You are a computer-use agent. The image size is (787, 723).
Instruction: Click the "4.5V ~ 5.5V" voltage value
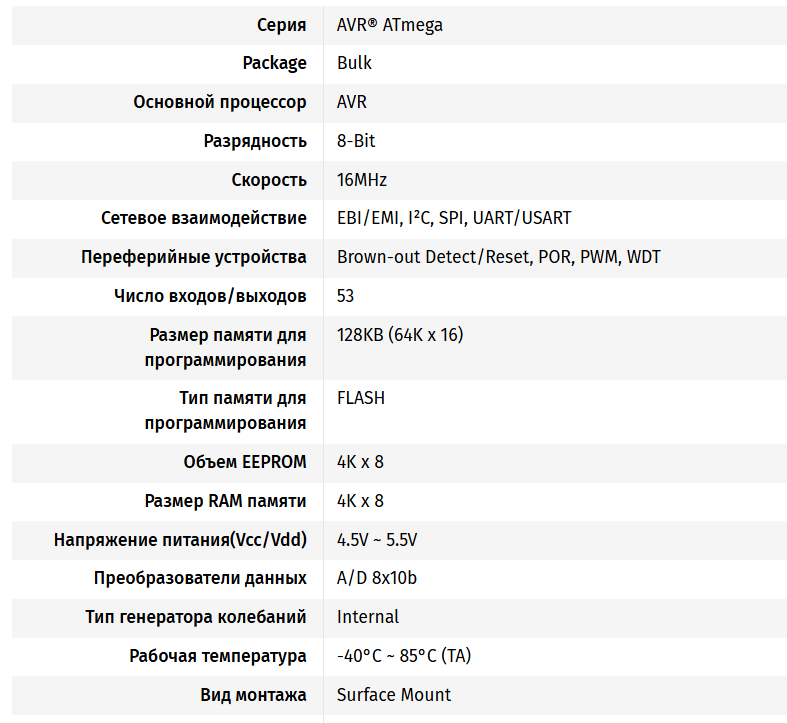tap(377, 540)
